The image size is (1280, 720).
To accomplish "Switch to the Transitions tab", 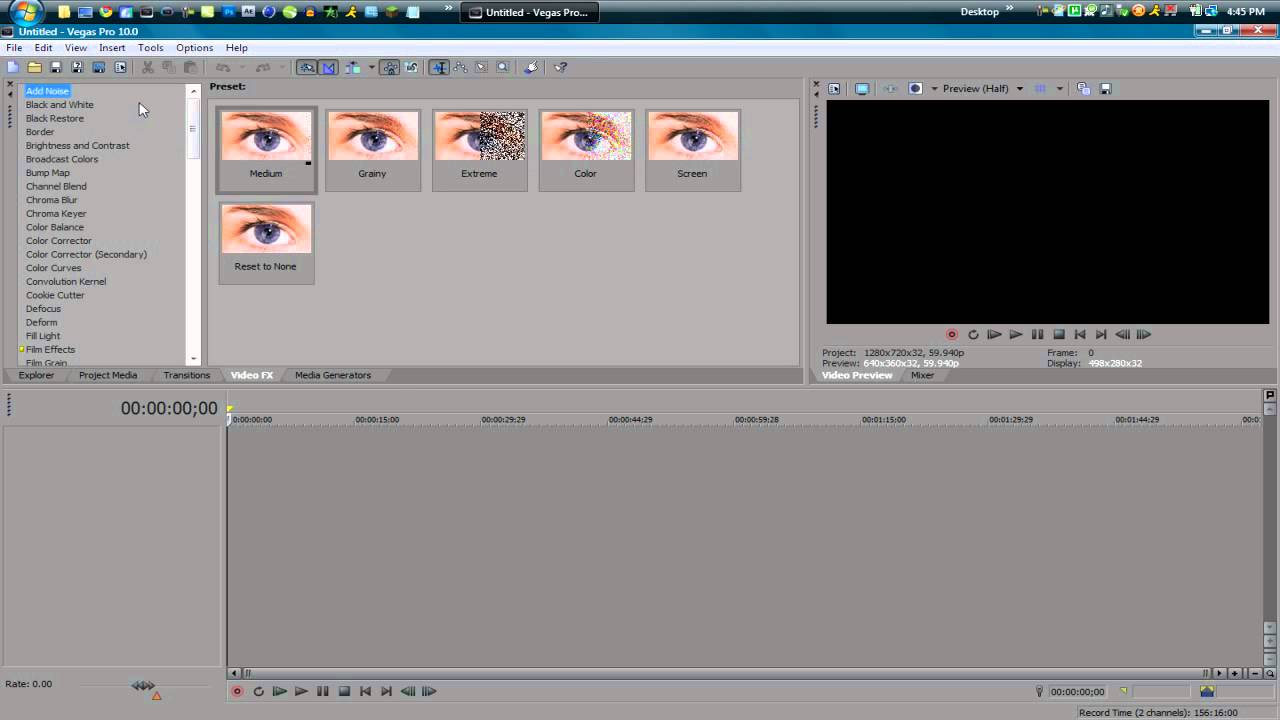I will (187, 375).
